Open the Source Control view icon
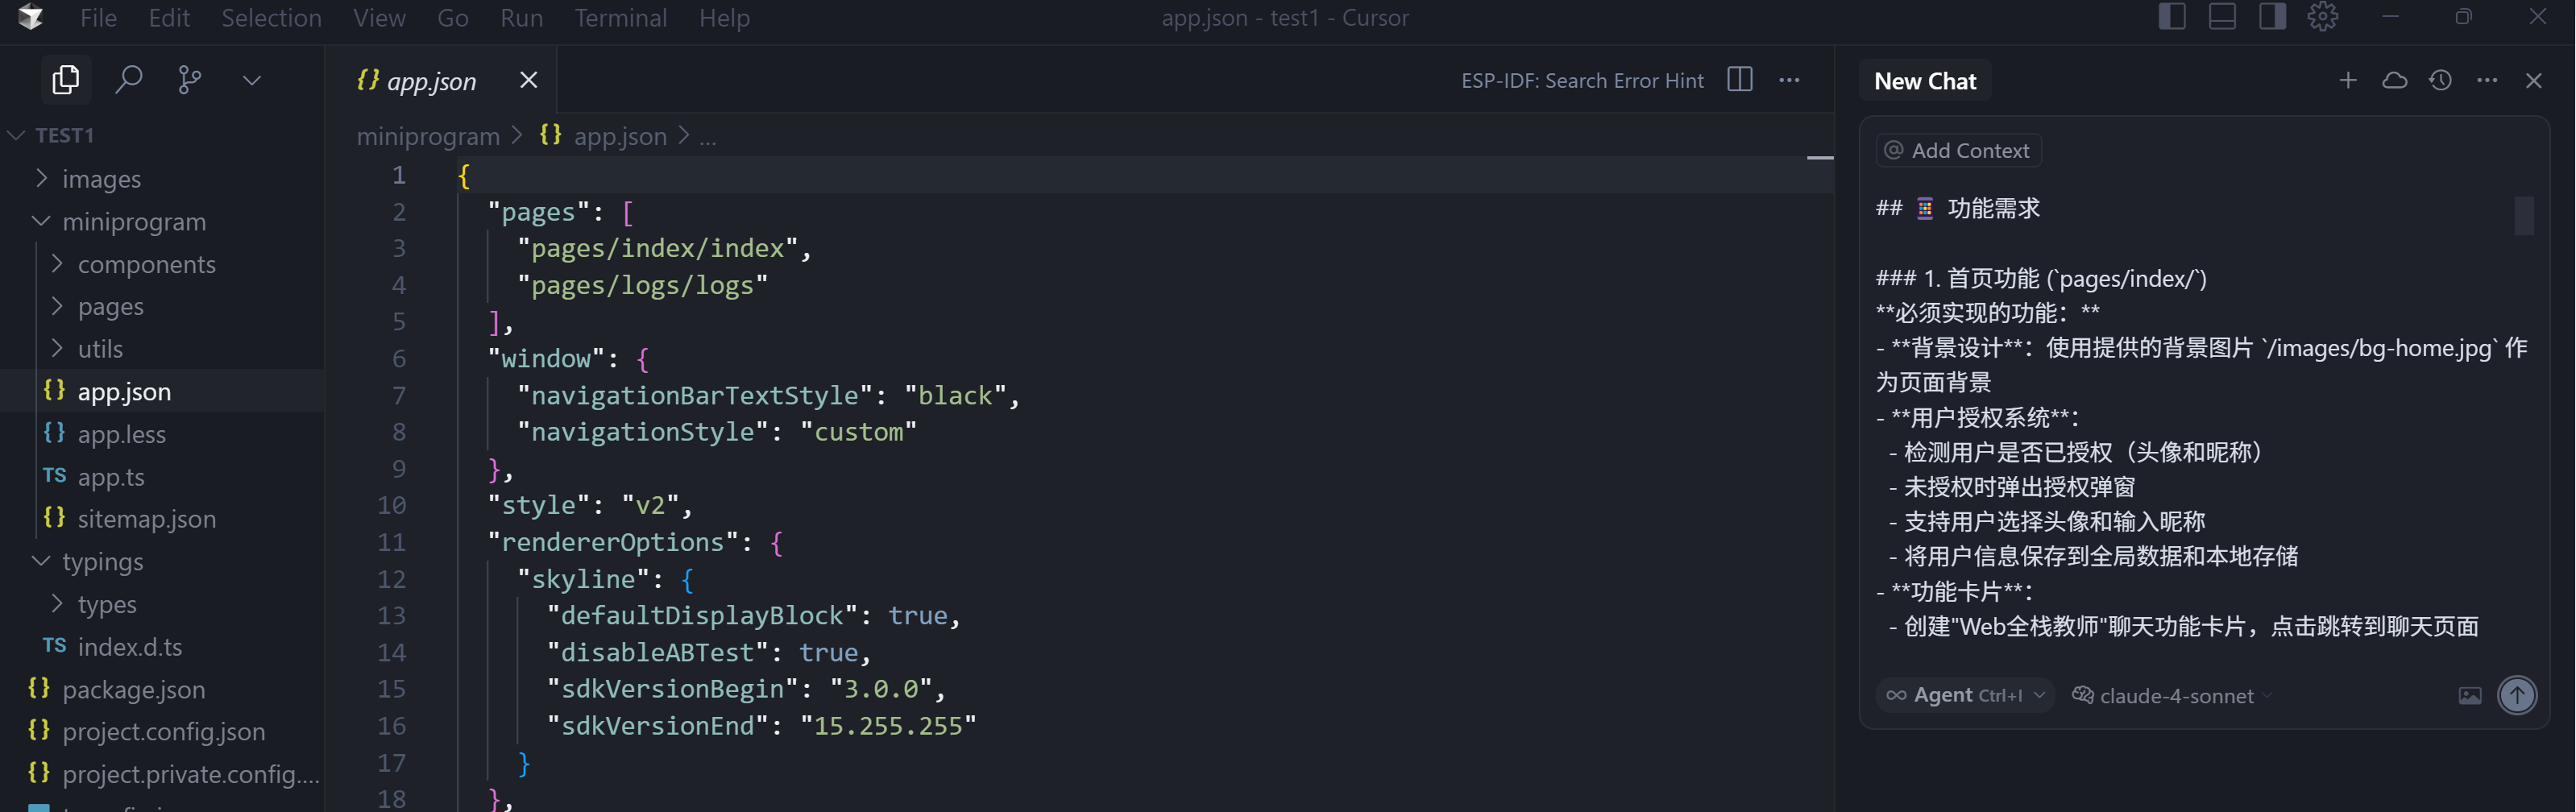 (189, 80)
